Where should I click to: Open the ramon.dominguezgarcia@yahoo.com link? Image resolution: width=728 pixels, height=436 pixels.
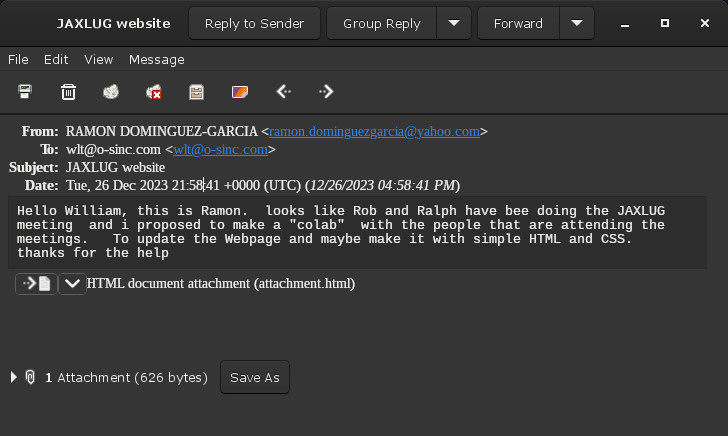pyautogui.click(x=374, y=131)
